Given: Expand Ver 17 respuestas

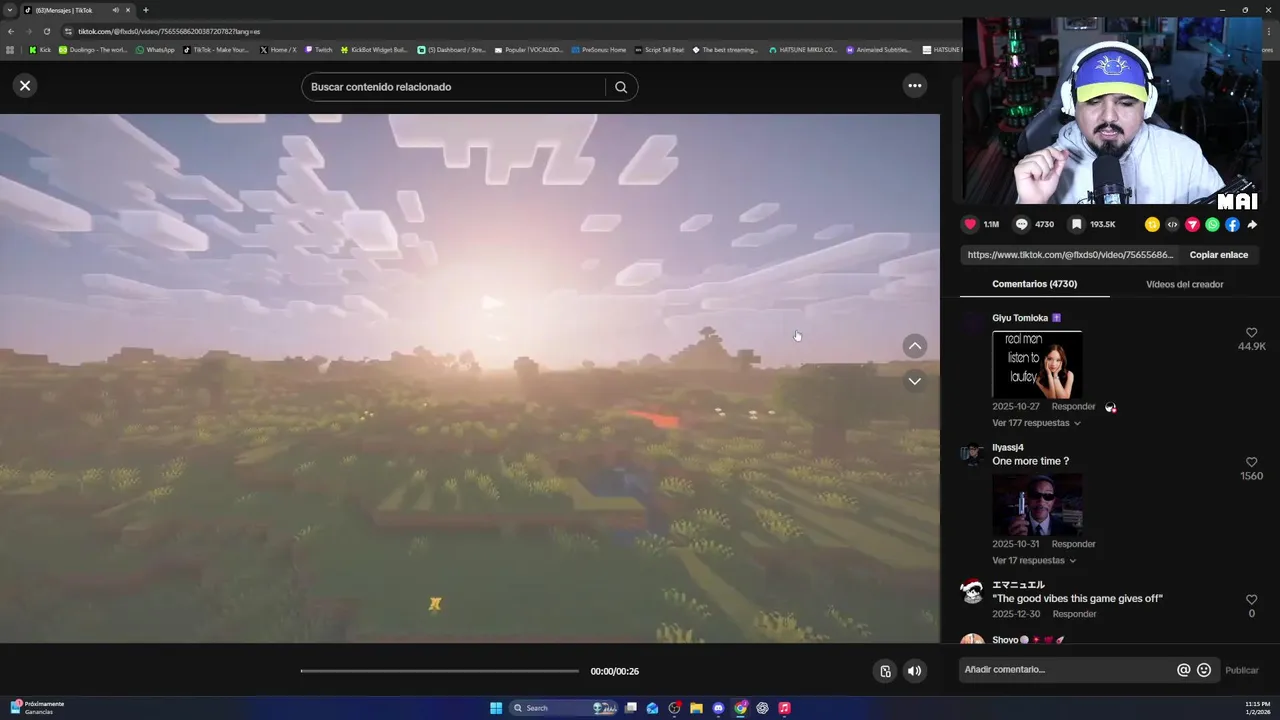Looking at the screenshot, I should tap(1033, 561).
